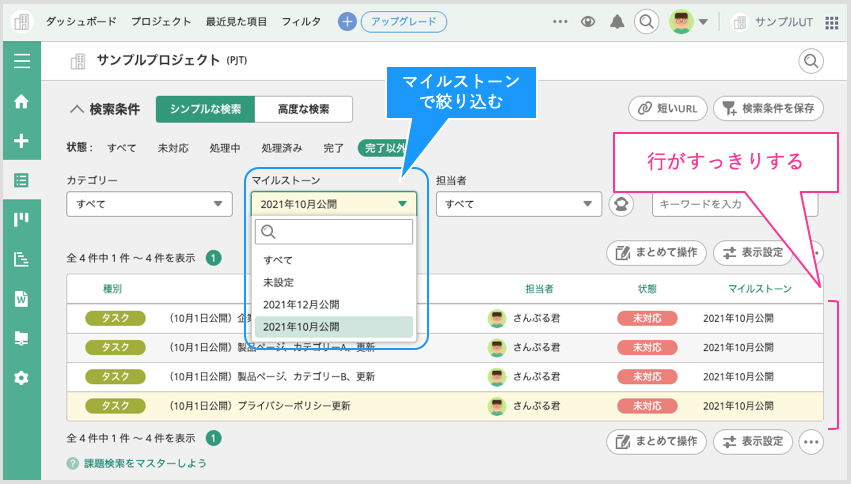Click the add issue plus sidebar icon
The image size is (851, 484).
click(21, 141)
